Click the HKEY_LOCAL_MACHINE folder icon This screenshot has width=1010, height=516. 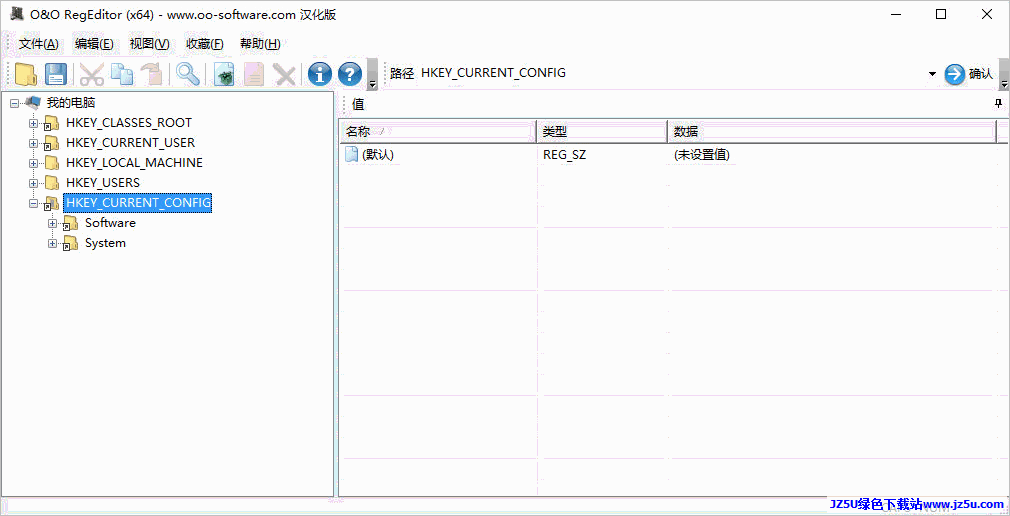pos(52,163)
